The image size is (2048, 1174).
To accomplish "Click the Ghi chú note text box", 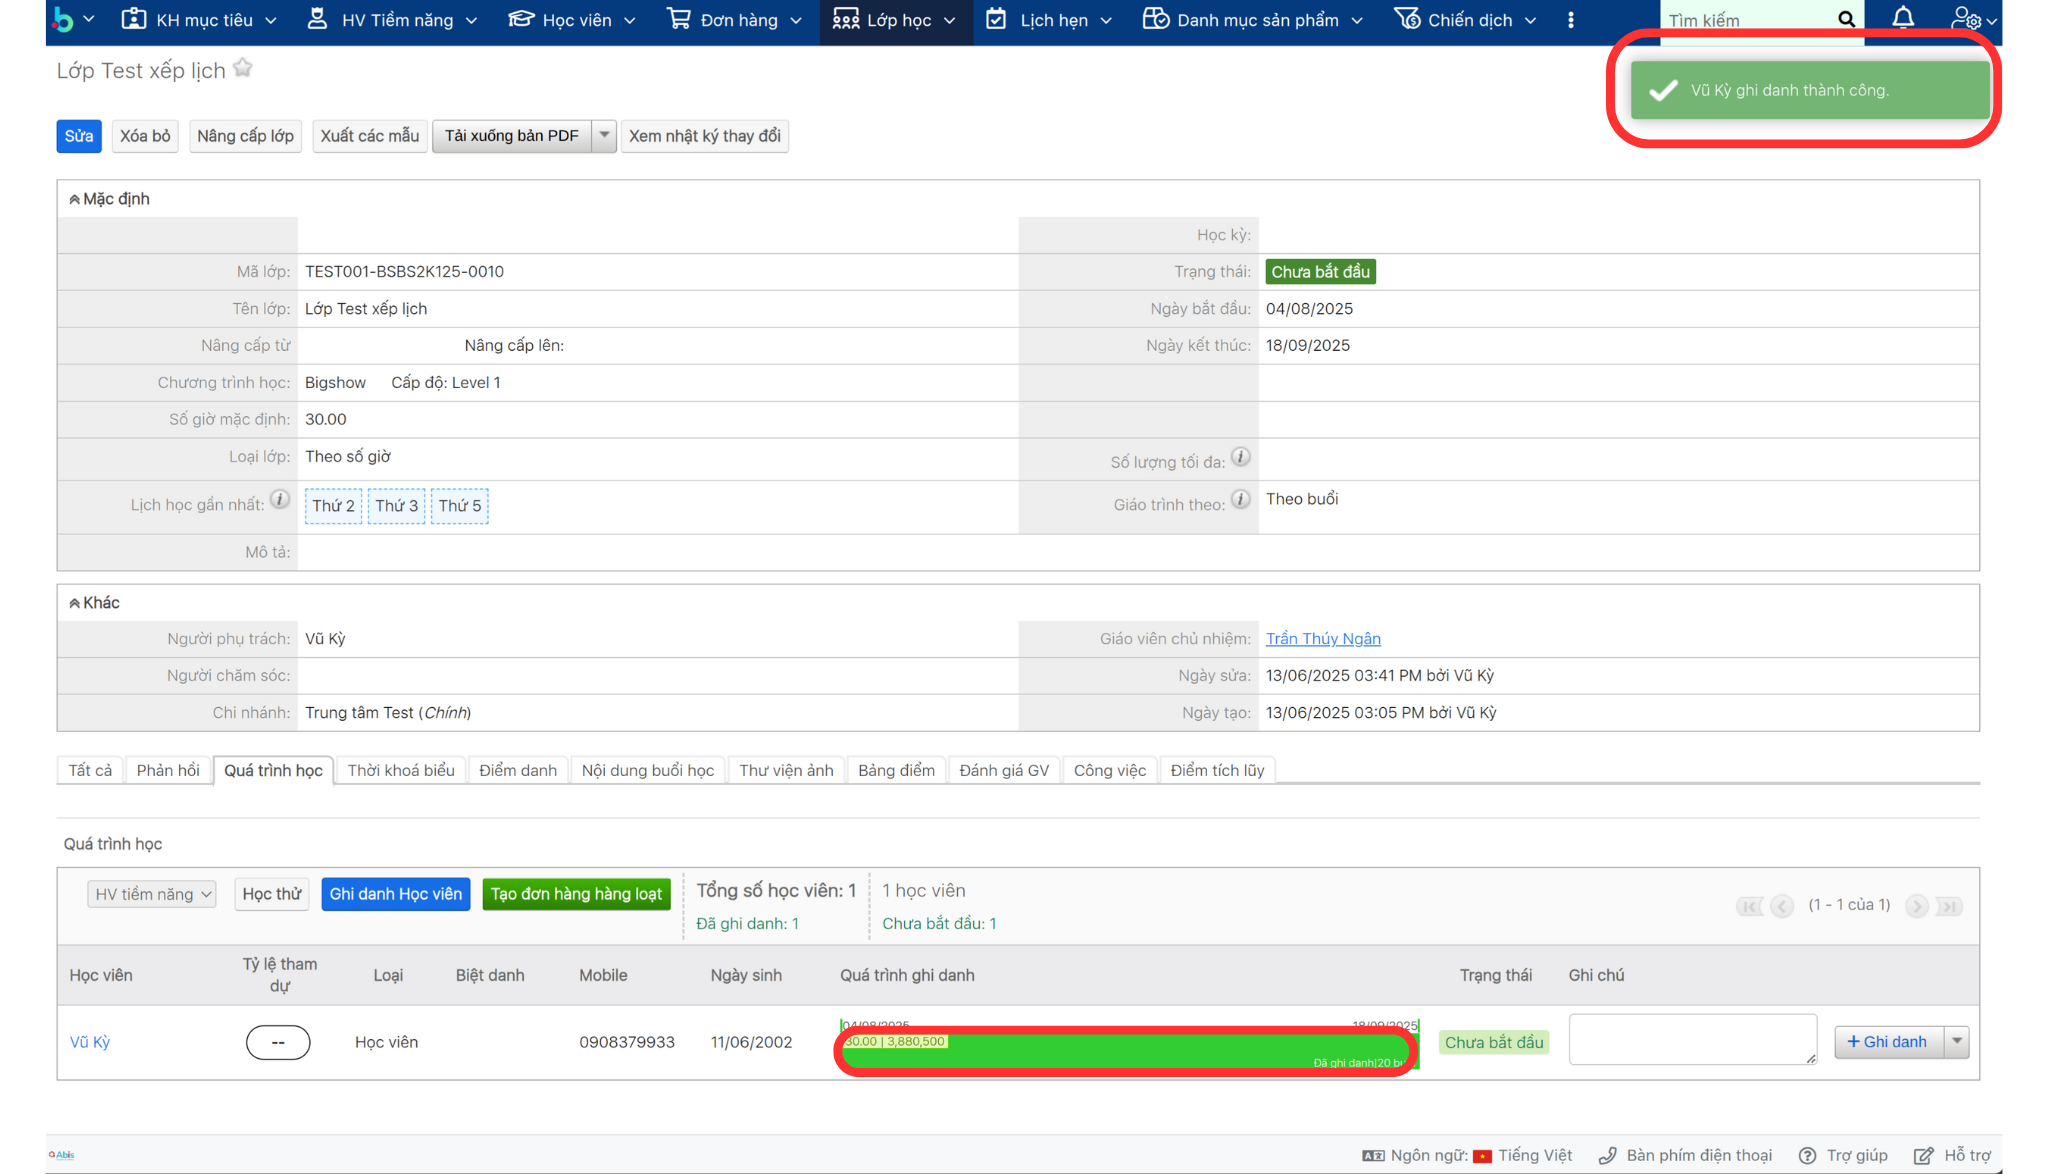I will point(1691,1040).
